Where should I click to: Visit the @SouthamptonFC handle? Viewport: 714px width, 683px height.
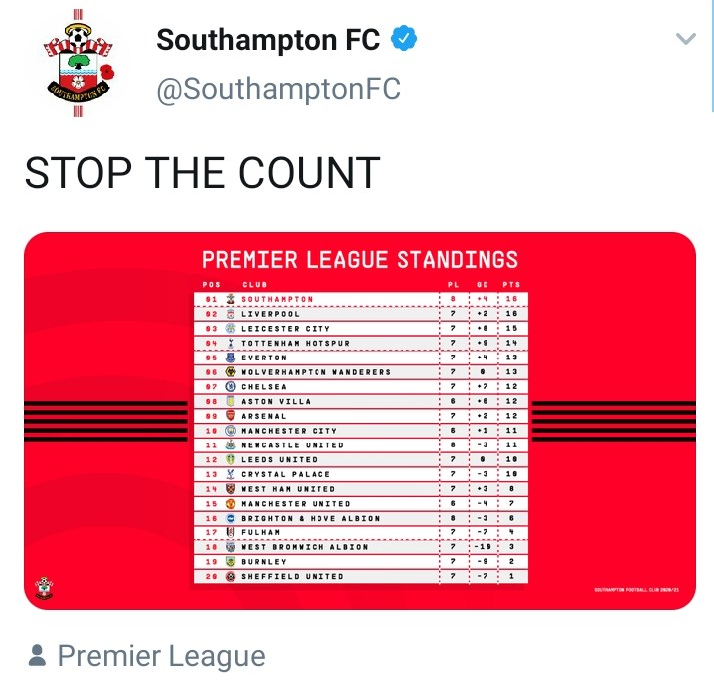(278, 89)
